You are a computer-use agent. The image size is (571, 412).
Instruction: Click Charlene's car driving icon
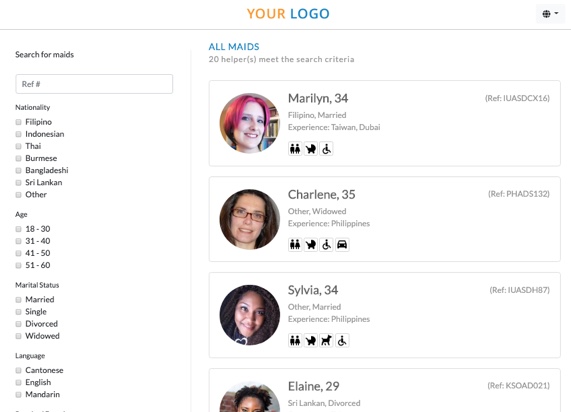click(x=342, y=244)
